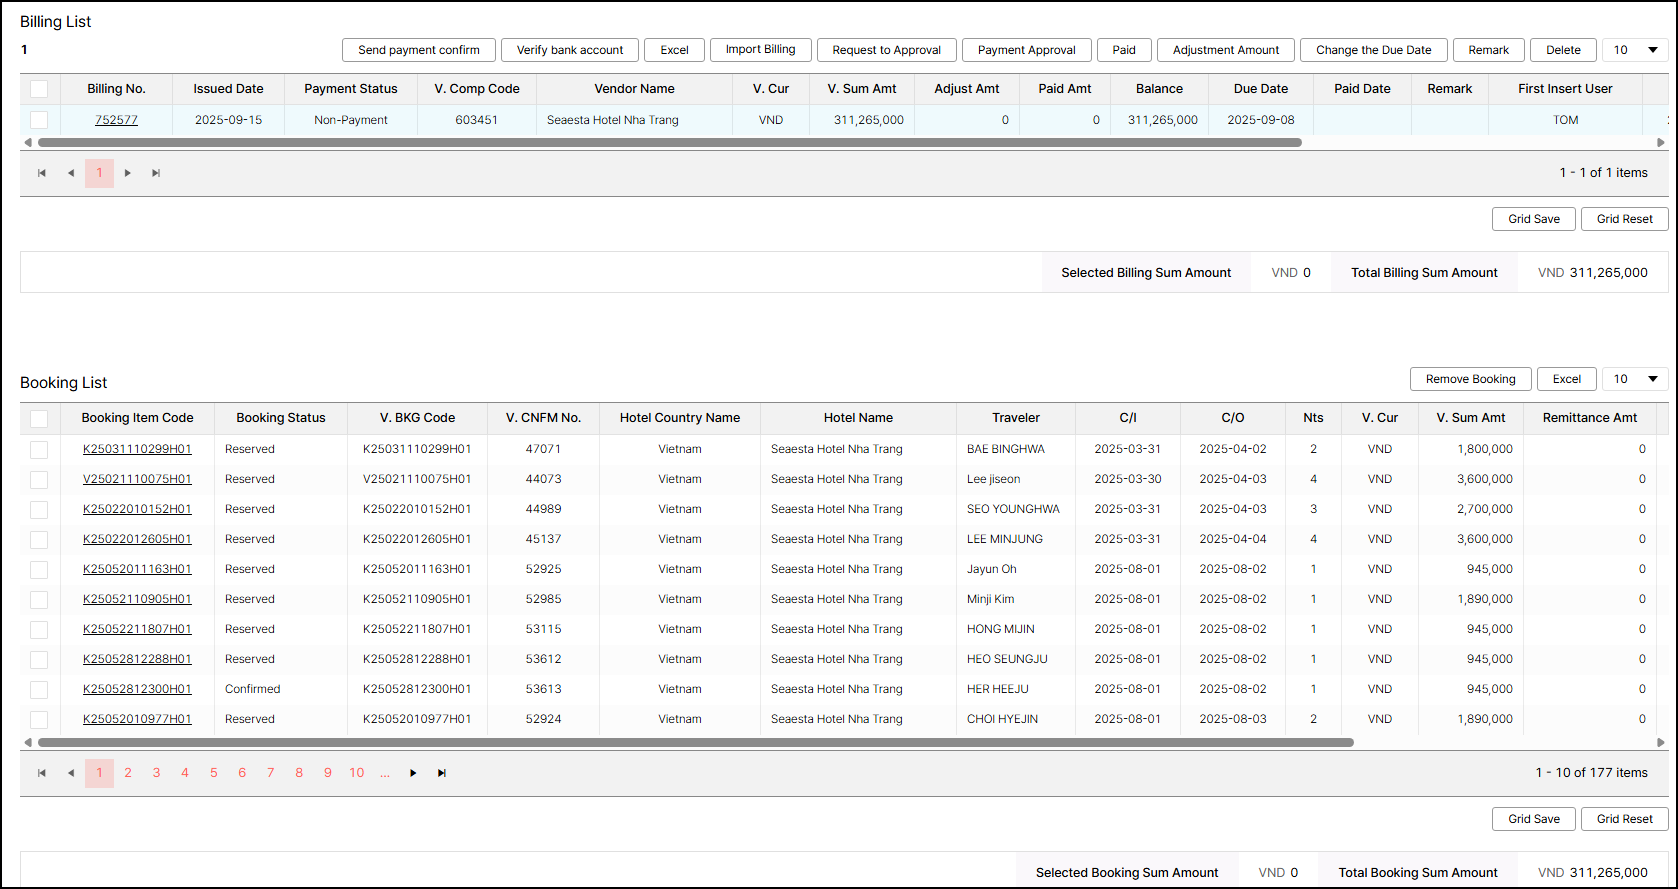This screenshot has height=889, width=1678.
Task: Click the Booking List horizontal scrollbar
Action: tap(695, 743)
